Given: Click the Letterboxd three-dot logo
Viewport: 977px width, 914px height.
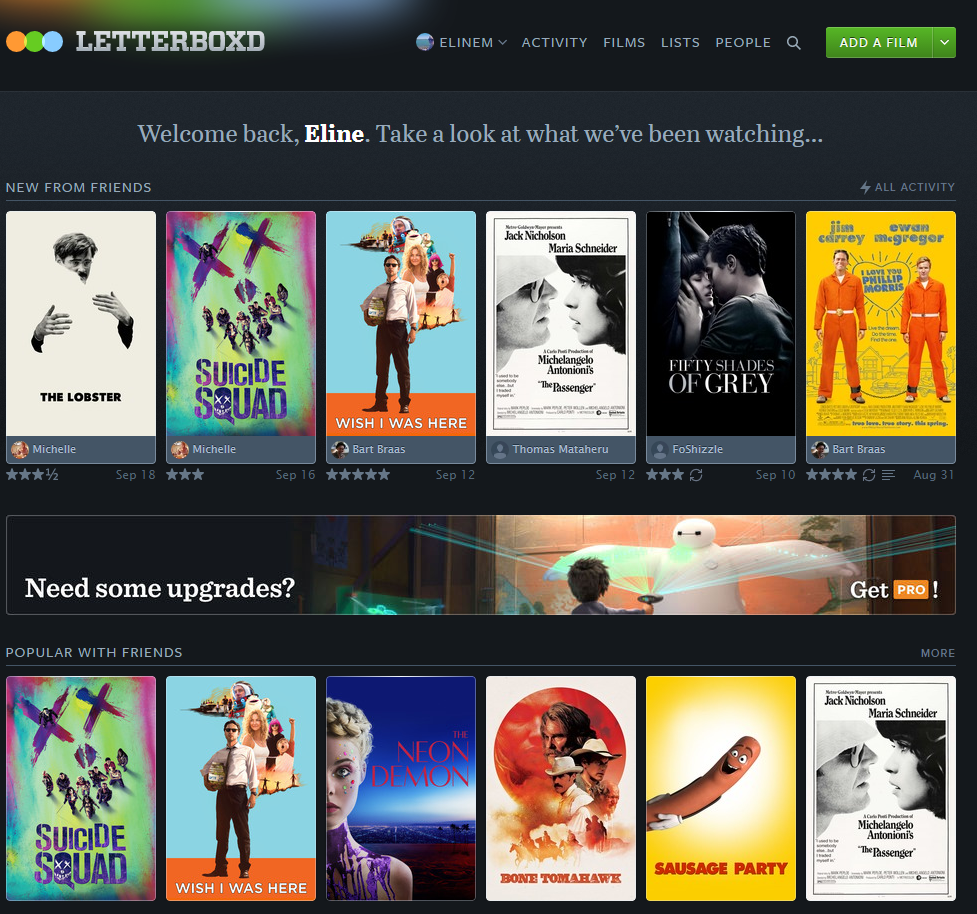Looking at the screenshot, I should [34, 42].
